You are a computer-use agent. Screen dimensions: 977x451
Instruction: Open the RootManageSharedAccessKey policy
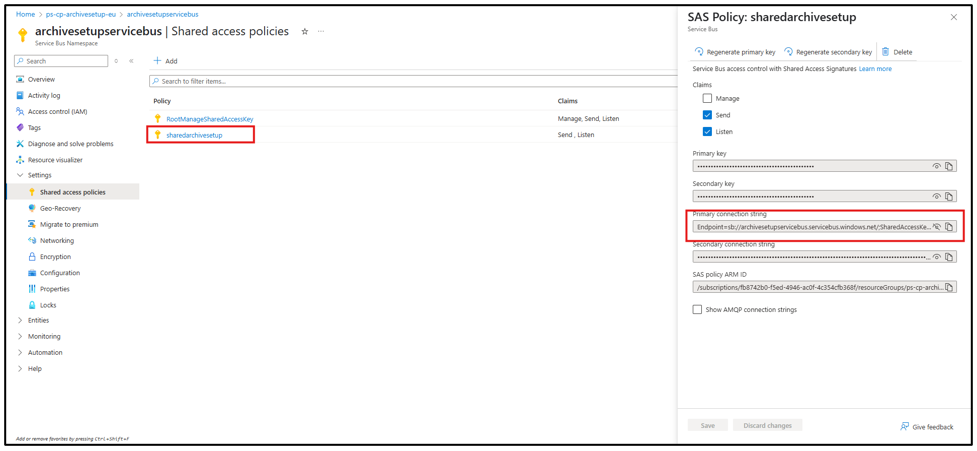pos(209,119)
